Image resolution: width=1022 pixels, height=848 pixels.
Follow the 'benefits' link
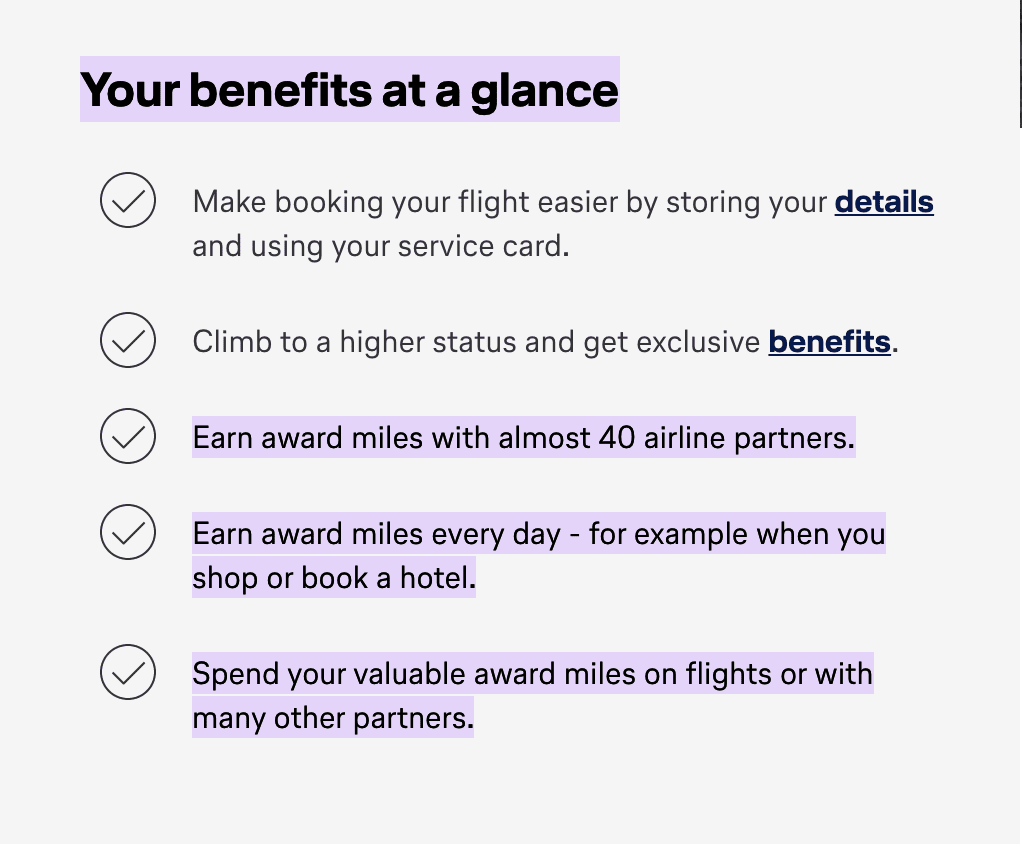(829, 342)
